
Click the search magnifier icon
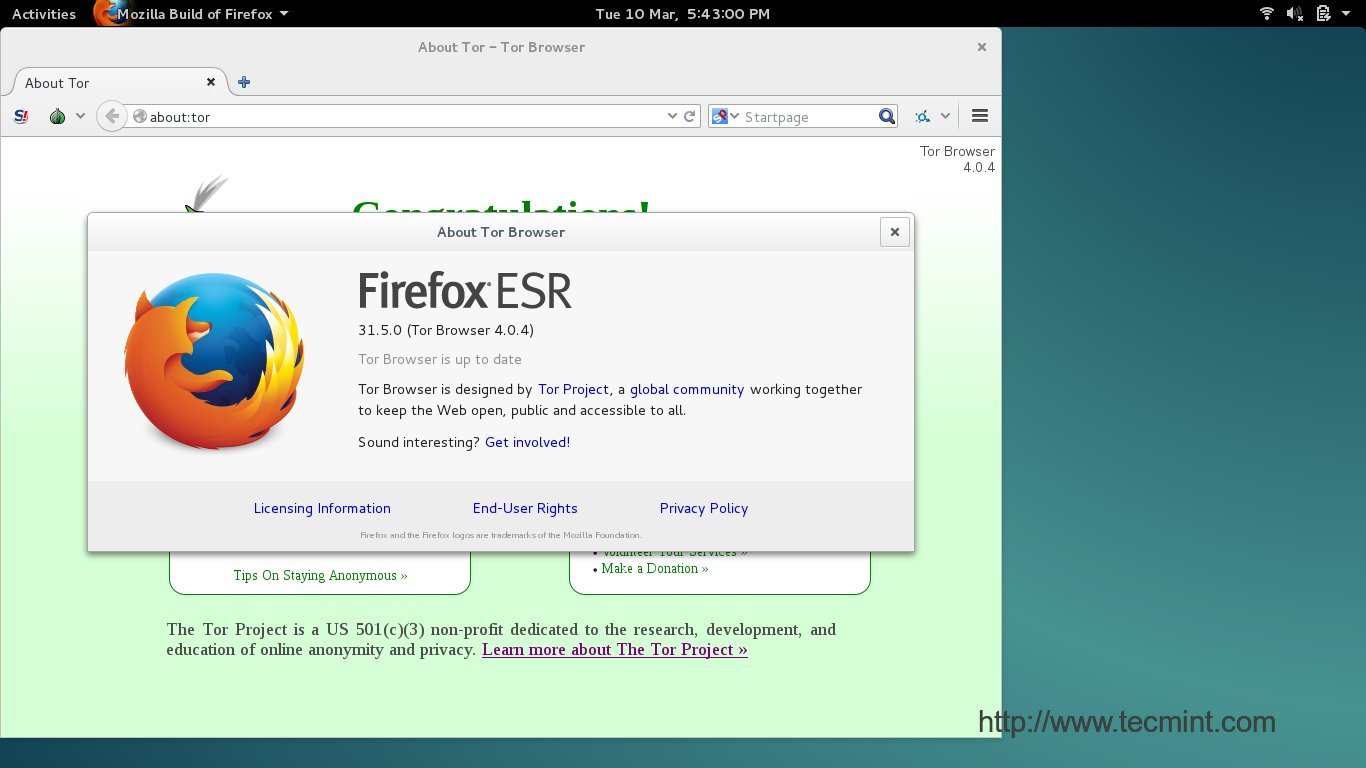(x=887, y=117)
